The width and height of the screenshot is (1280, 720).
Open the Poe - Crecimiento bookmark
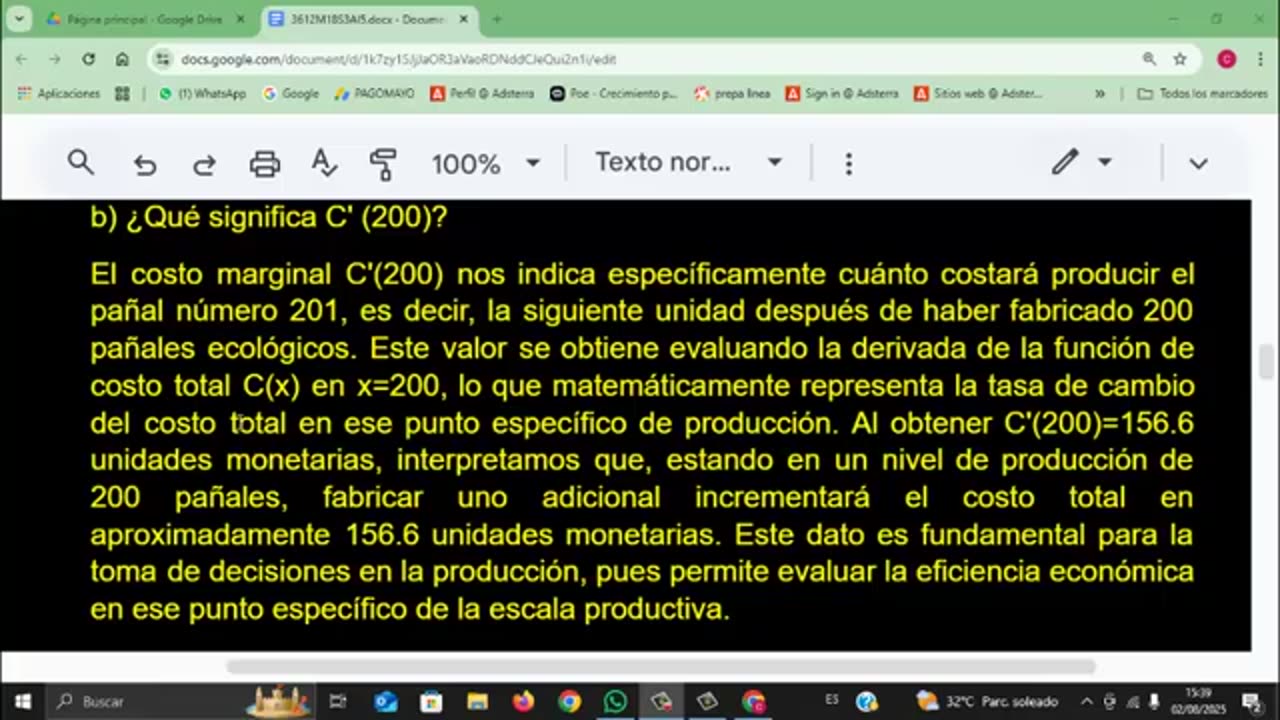coord(613,93)
